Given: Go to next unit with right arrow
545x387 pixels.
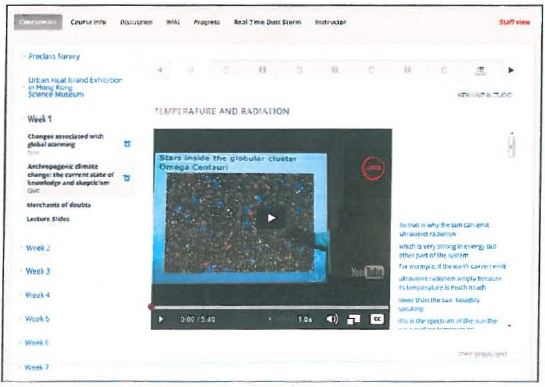Looking at the screenshot, I should click(x=511, y=70).
